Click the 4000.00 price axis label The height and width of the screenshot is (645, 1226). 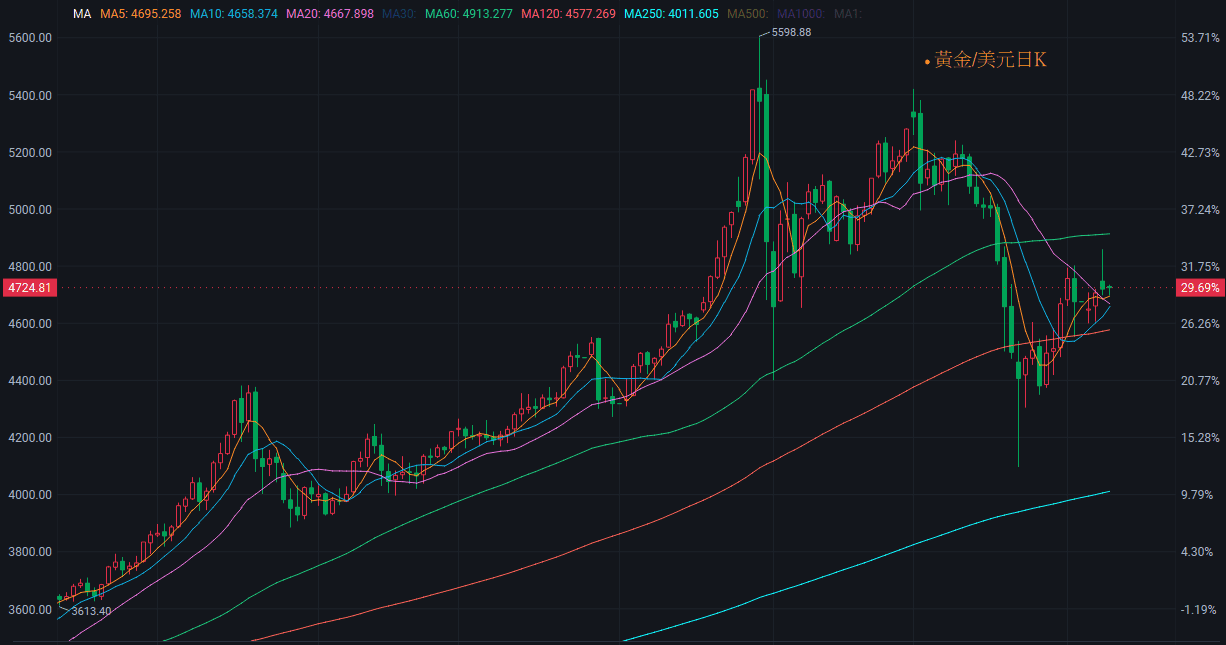point(30,495)
